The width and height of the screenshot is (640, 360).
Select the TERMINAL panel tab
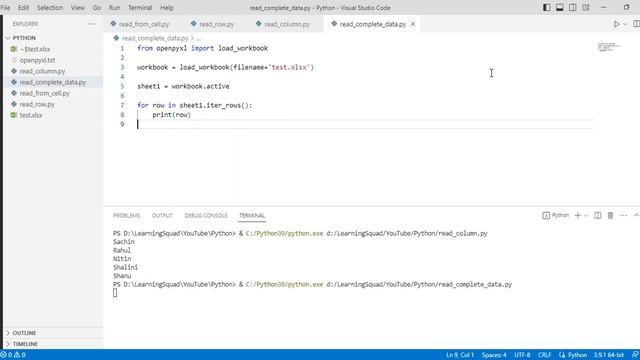click(x=252, y=216)
